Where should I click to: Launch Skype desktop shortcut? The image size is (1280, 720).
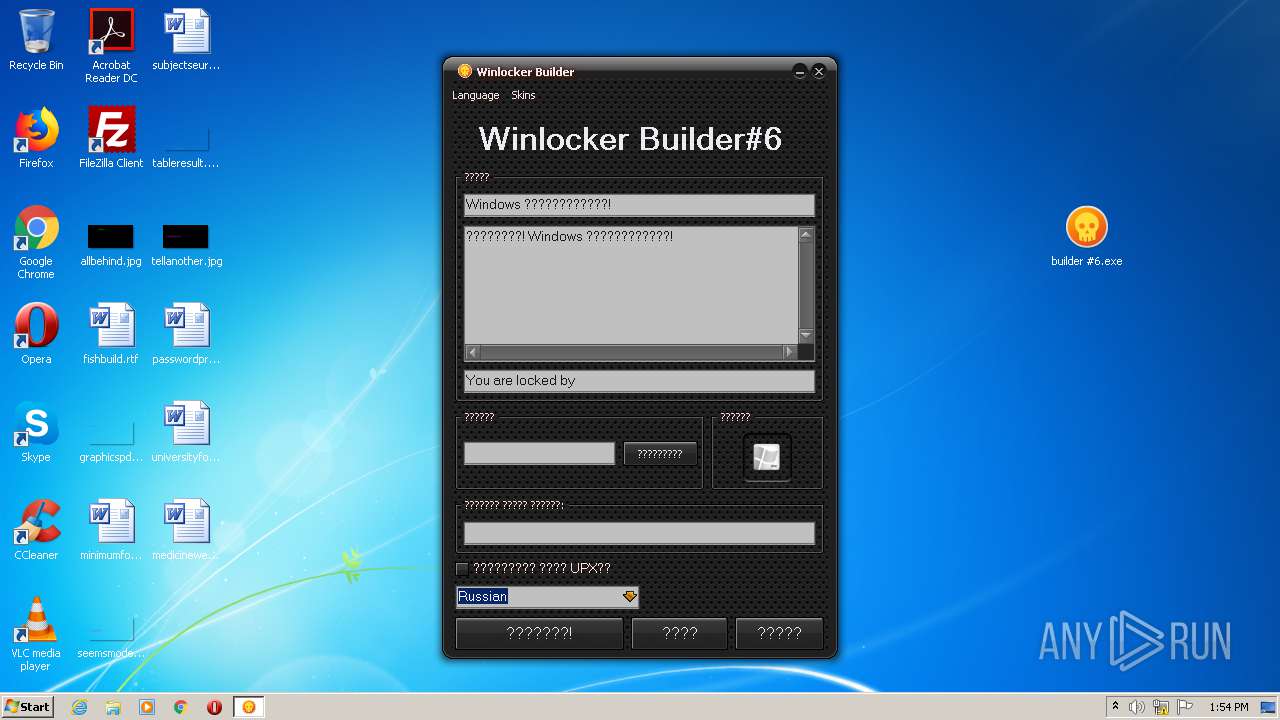[36, 432]
